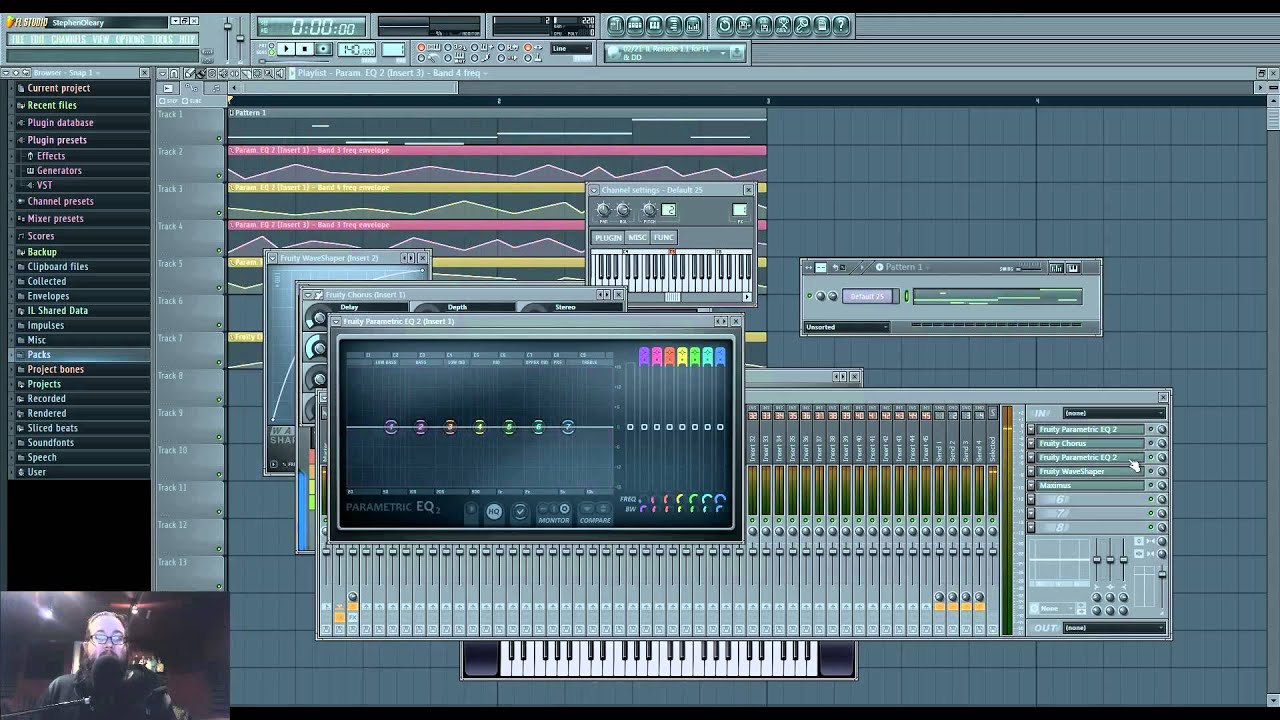Disable the Maximus effect slot LED
Image resolution: width=1280 pixels, height=720 pixels.
click(x=1150, y=485)
